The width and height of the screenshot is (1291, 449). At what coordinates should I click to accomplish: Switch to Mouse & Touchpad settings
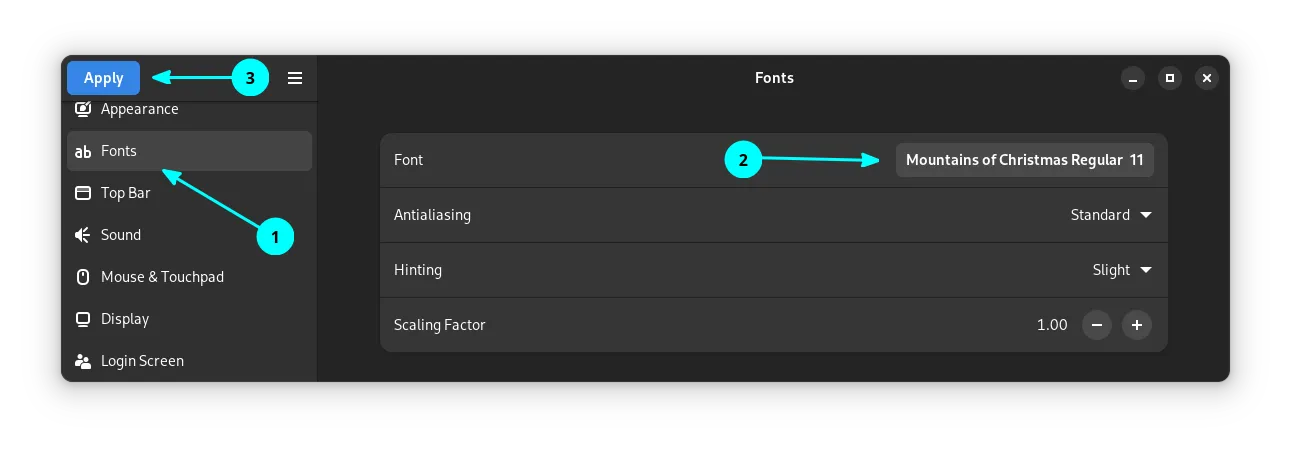pyautogui.click(x=162, y=277)
